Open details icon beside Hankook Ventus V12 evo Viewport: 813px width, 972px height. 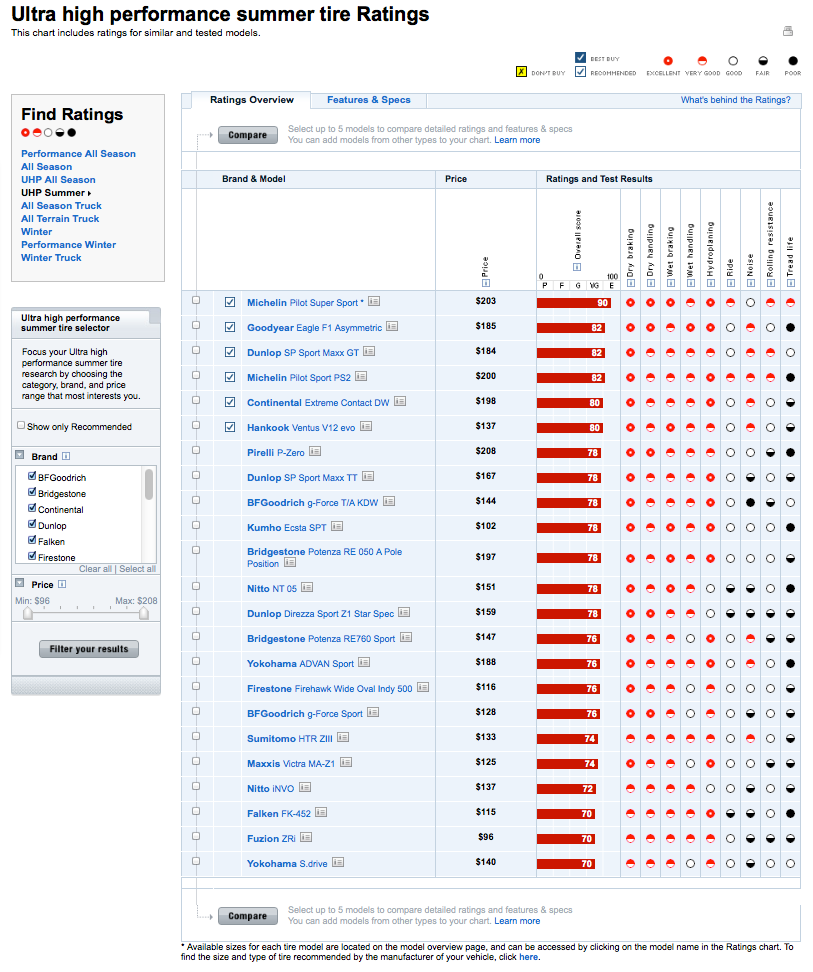coord(366,426)
